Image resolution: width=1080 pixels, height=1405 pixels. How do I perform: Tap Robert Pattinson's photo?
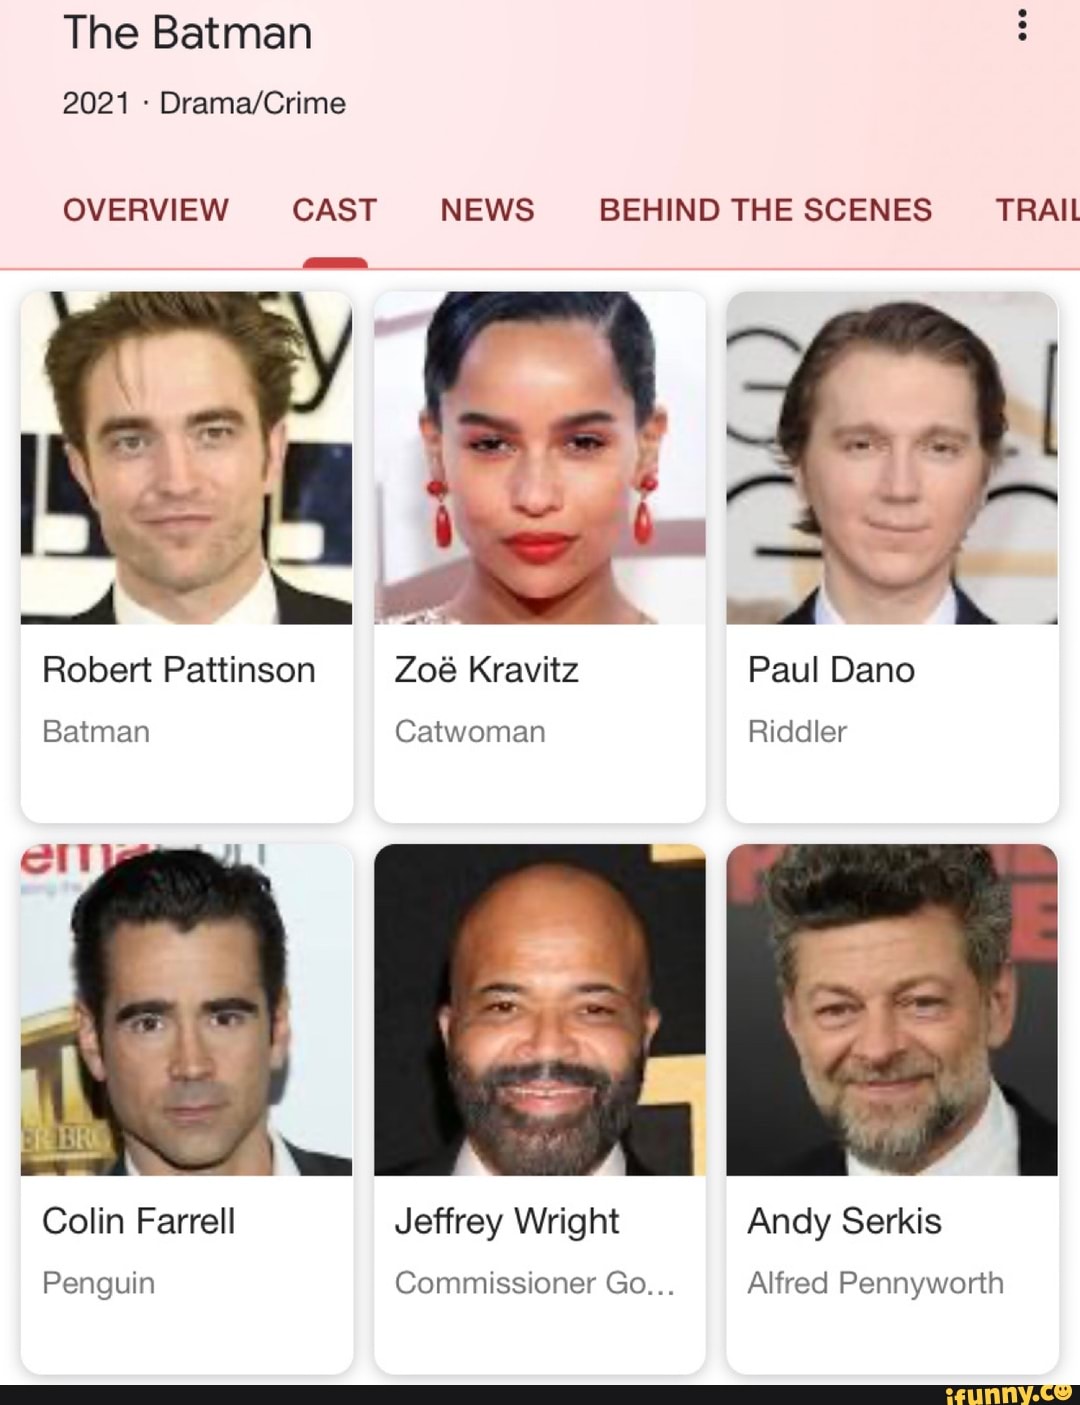pos(187,458)
